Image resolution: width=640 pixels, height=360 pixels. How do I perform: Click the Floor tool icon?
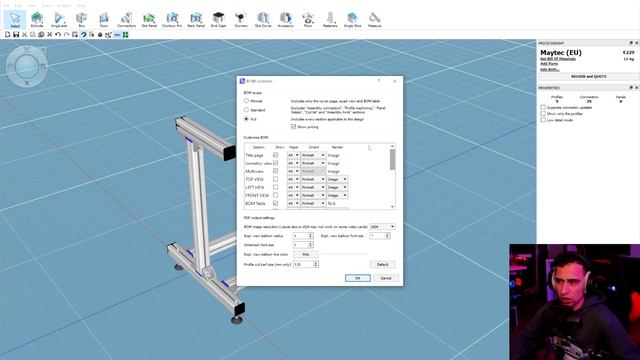(x=308, y=19)
